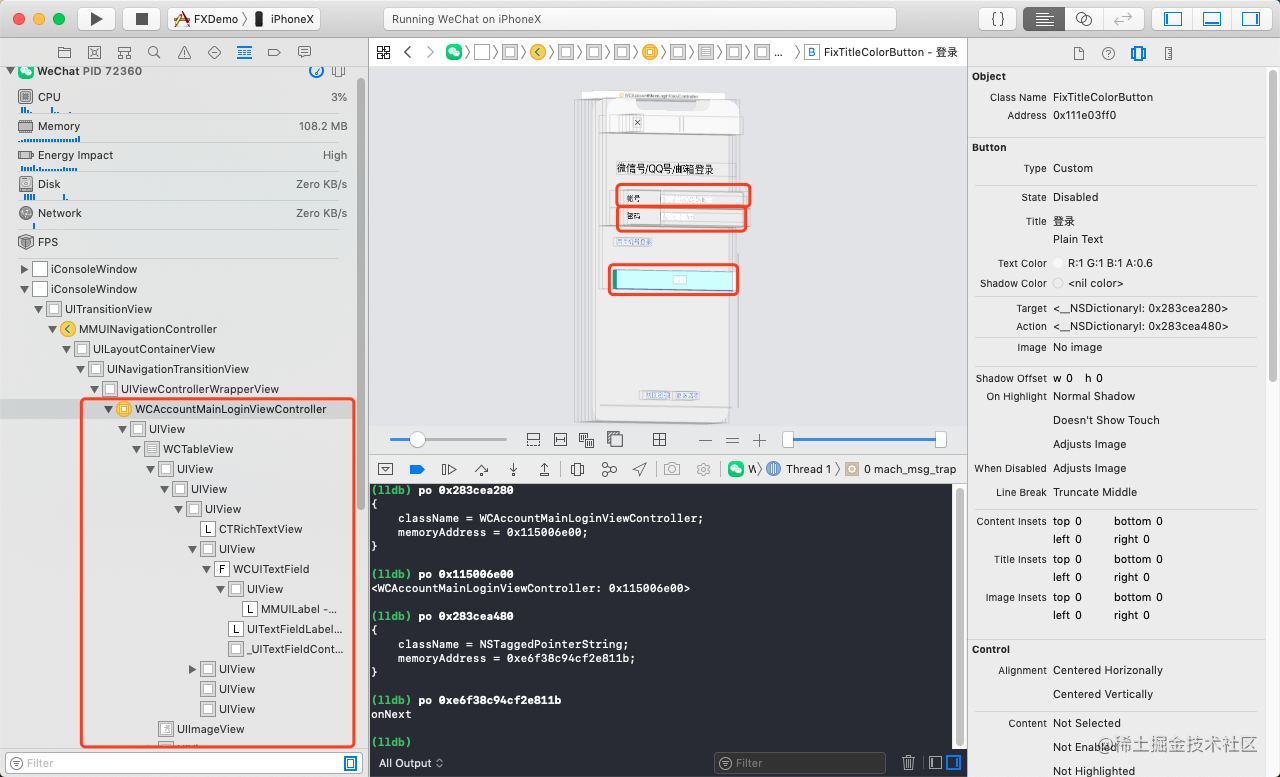Toggle the Console pane button
The width and height of the screenshot is (1280, 777).
(953, 763)
